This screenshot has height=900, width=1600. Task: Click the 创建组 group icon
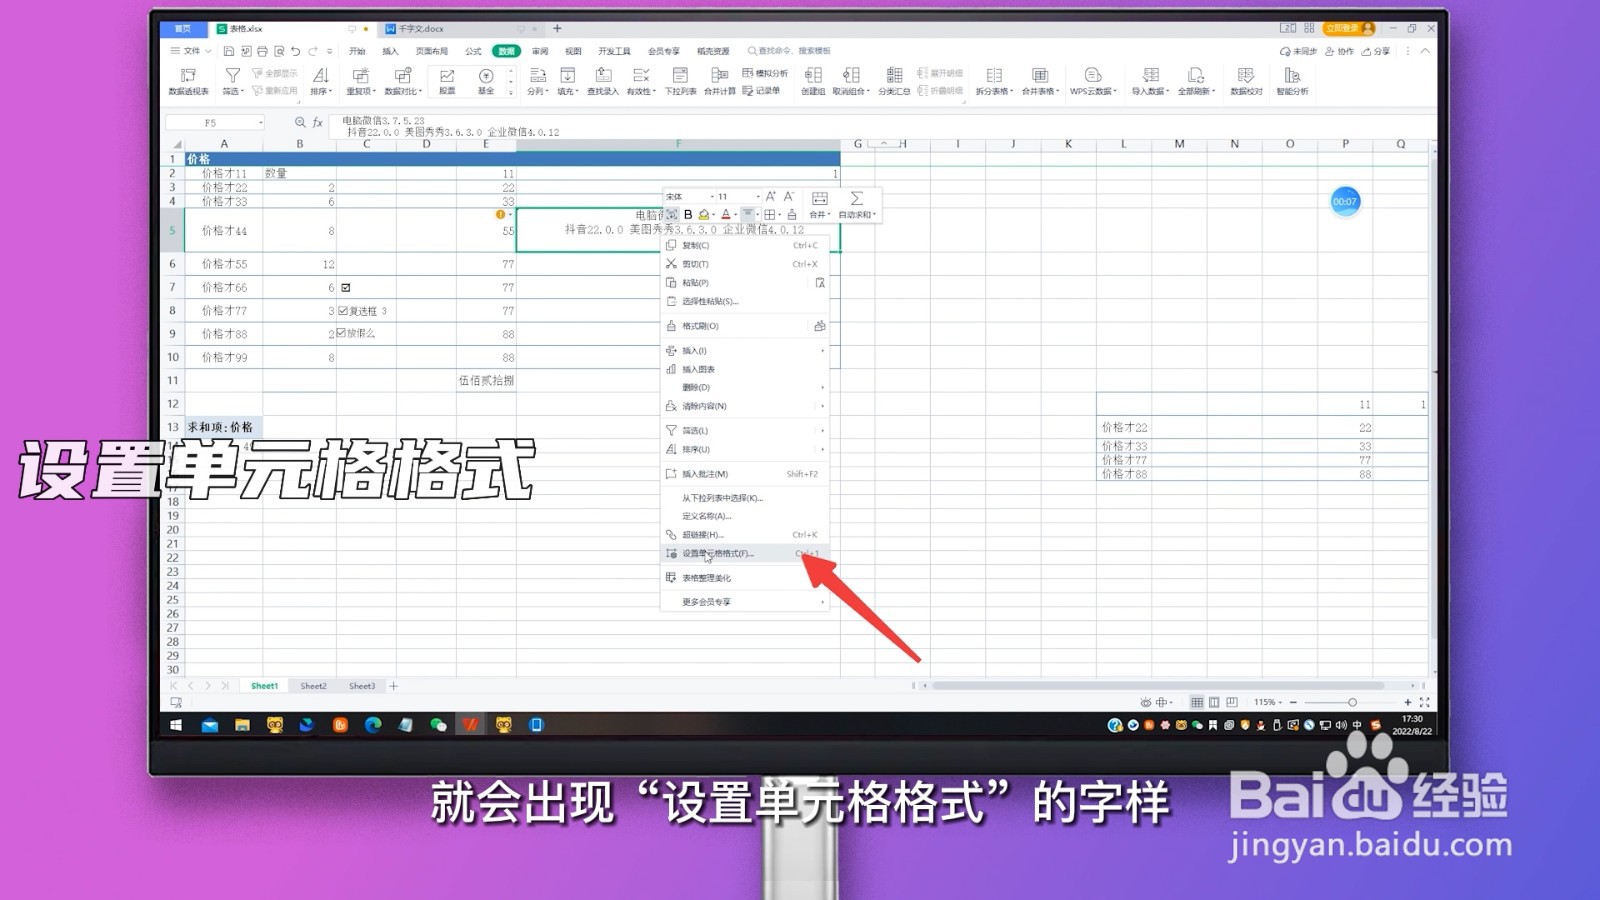point(813,81)
